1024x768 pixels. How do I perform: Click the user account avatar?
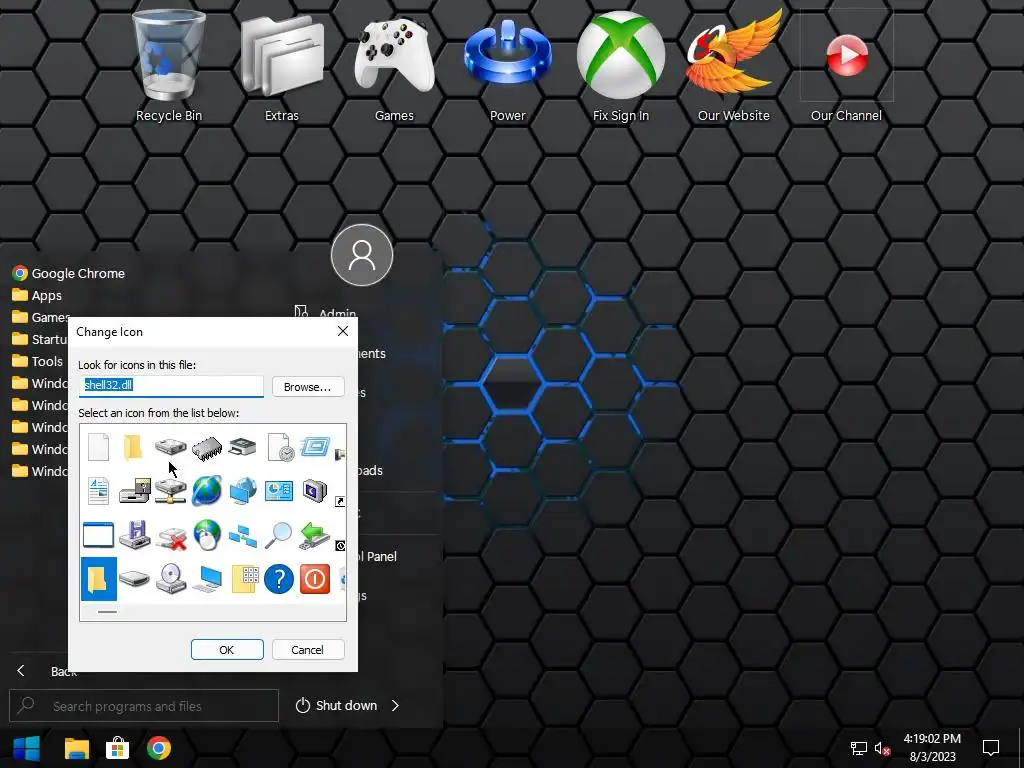click(x=362, y=255)
